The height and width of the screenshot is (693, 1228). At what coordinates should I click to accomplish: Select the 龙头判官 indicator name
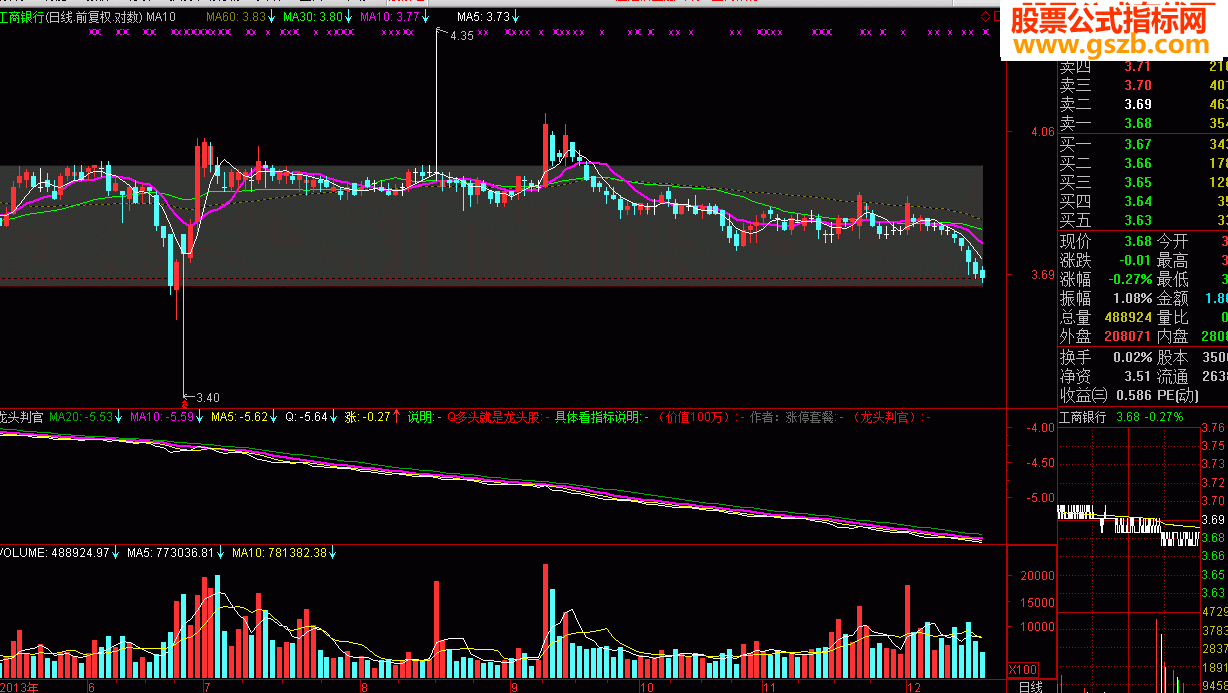pos(21,417)
